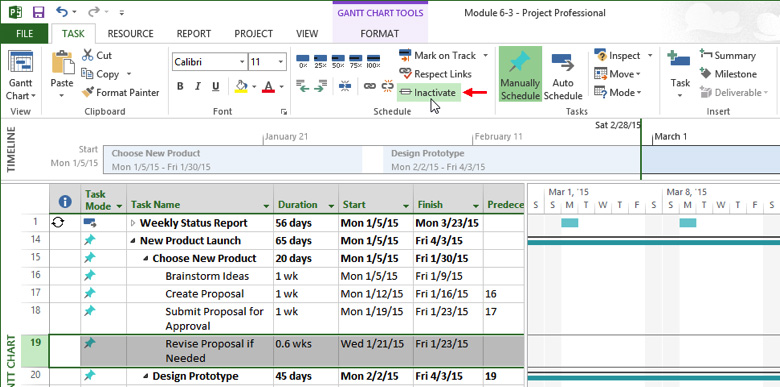The height and width of the screenshot is (387, 780).
Task: Switch to the PROJECT tab
Action: (254, 34)
